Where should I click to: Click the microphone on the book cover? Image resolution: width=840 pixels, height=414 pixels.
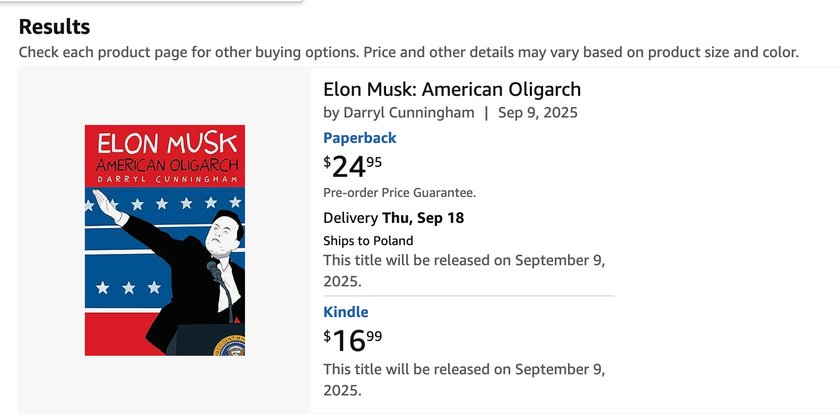pos(214,270)
